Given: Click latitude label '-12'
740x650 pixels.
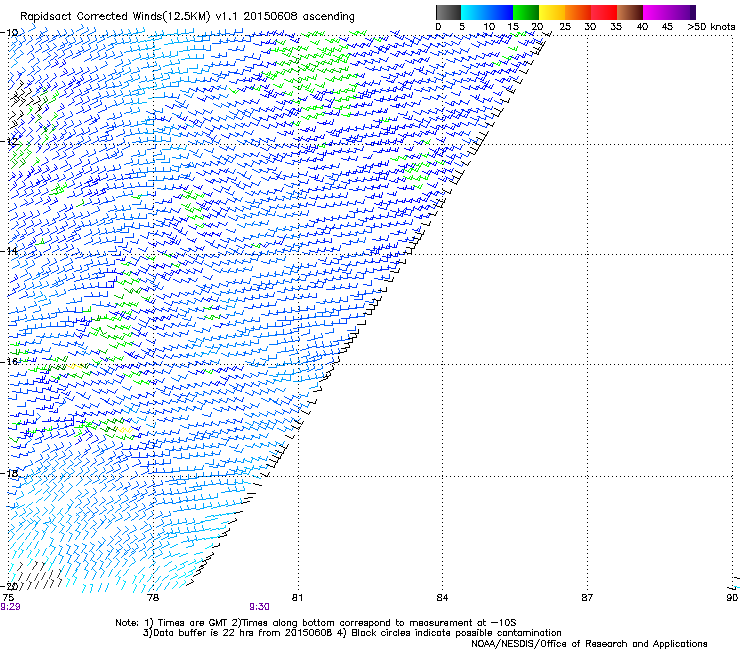Looking at the screenshot, I should [x=9, y=141].
